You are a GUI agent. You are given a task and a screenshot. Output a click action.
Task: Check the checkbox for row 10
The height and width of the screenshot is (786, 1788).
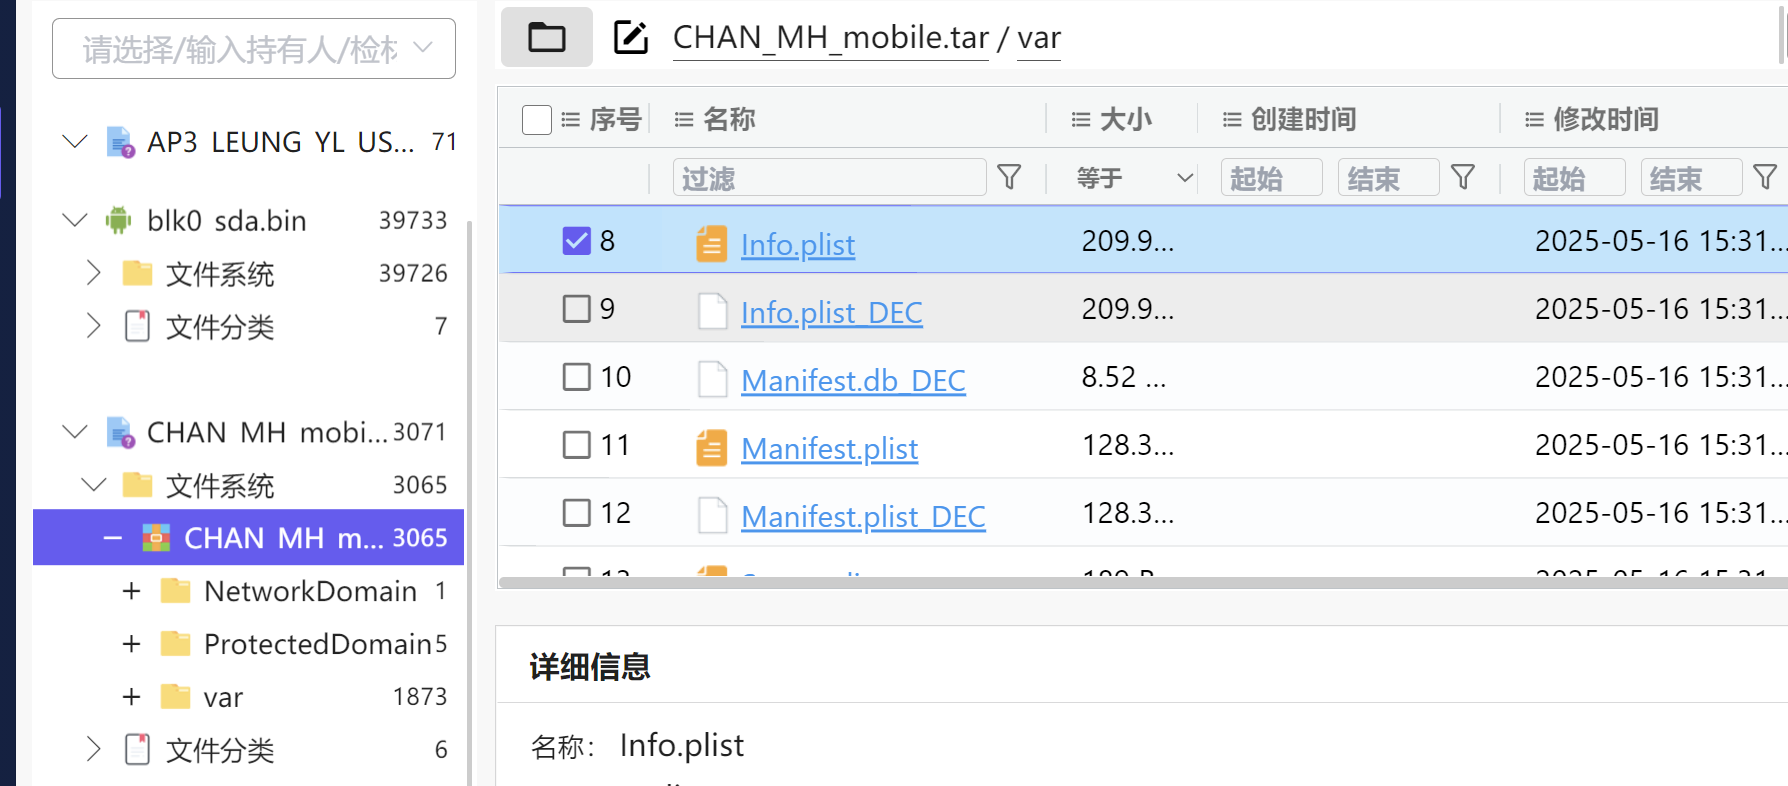click(x=577, y=377)
